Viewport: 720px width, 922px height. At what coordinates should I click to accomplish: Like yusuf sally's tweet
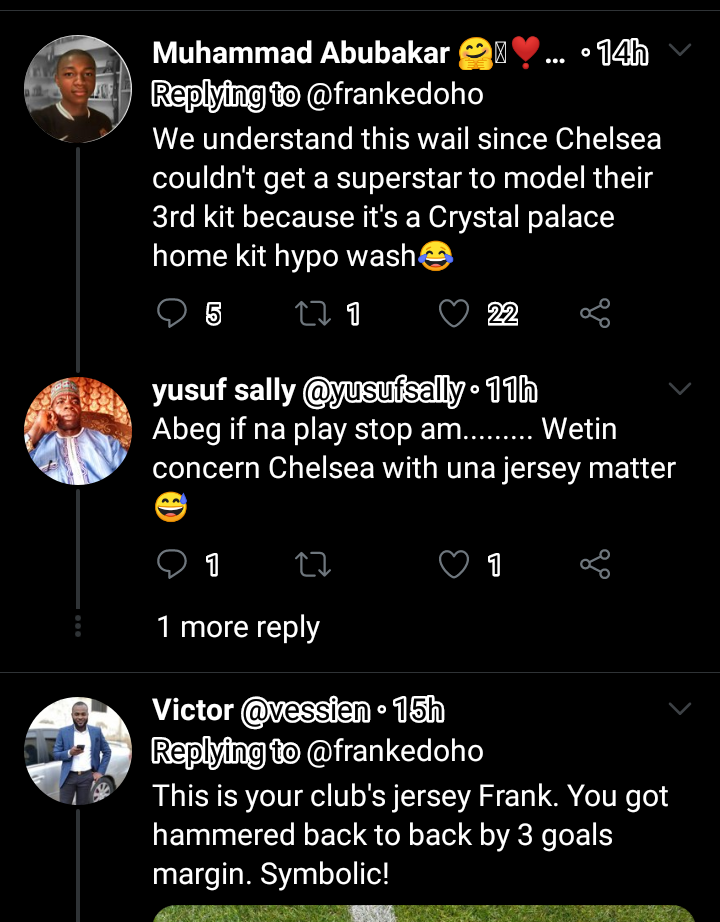click(454, 564)
